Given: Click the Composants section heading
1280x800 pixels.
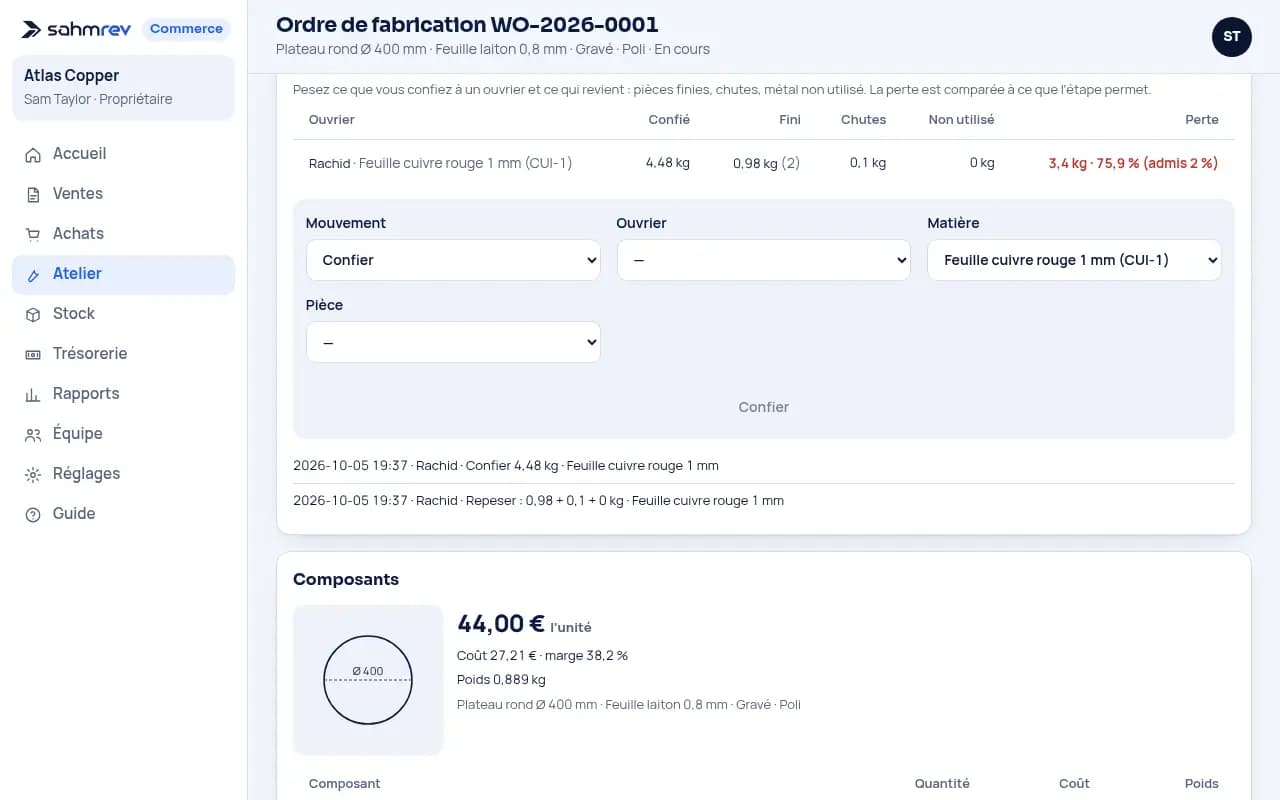Looking at the screenshot, I should (346, 580).
